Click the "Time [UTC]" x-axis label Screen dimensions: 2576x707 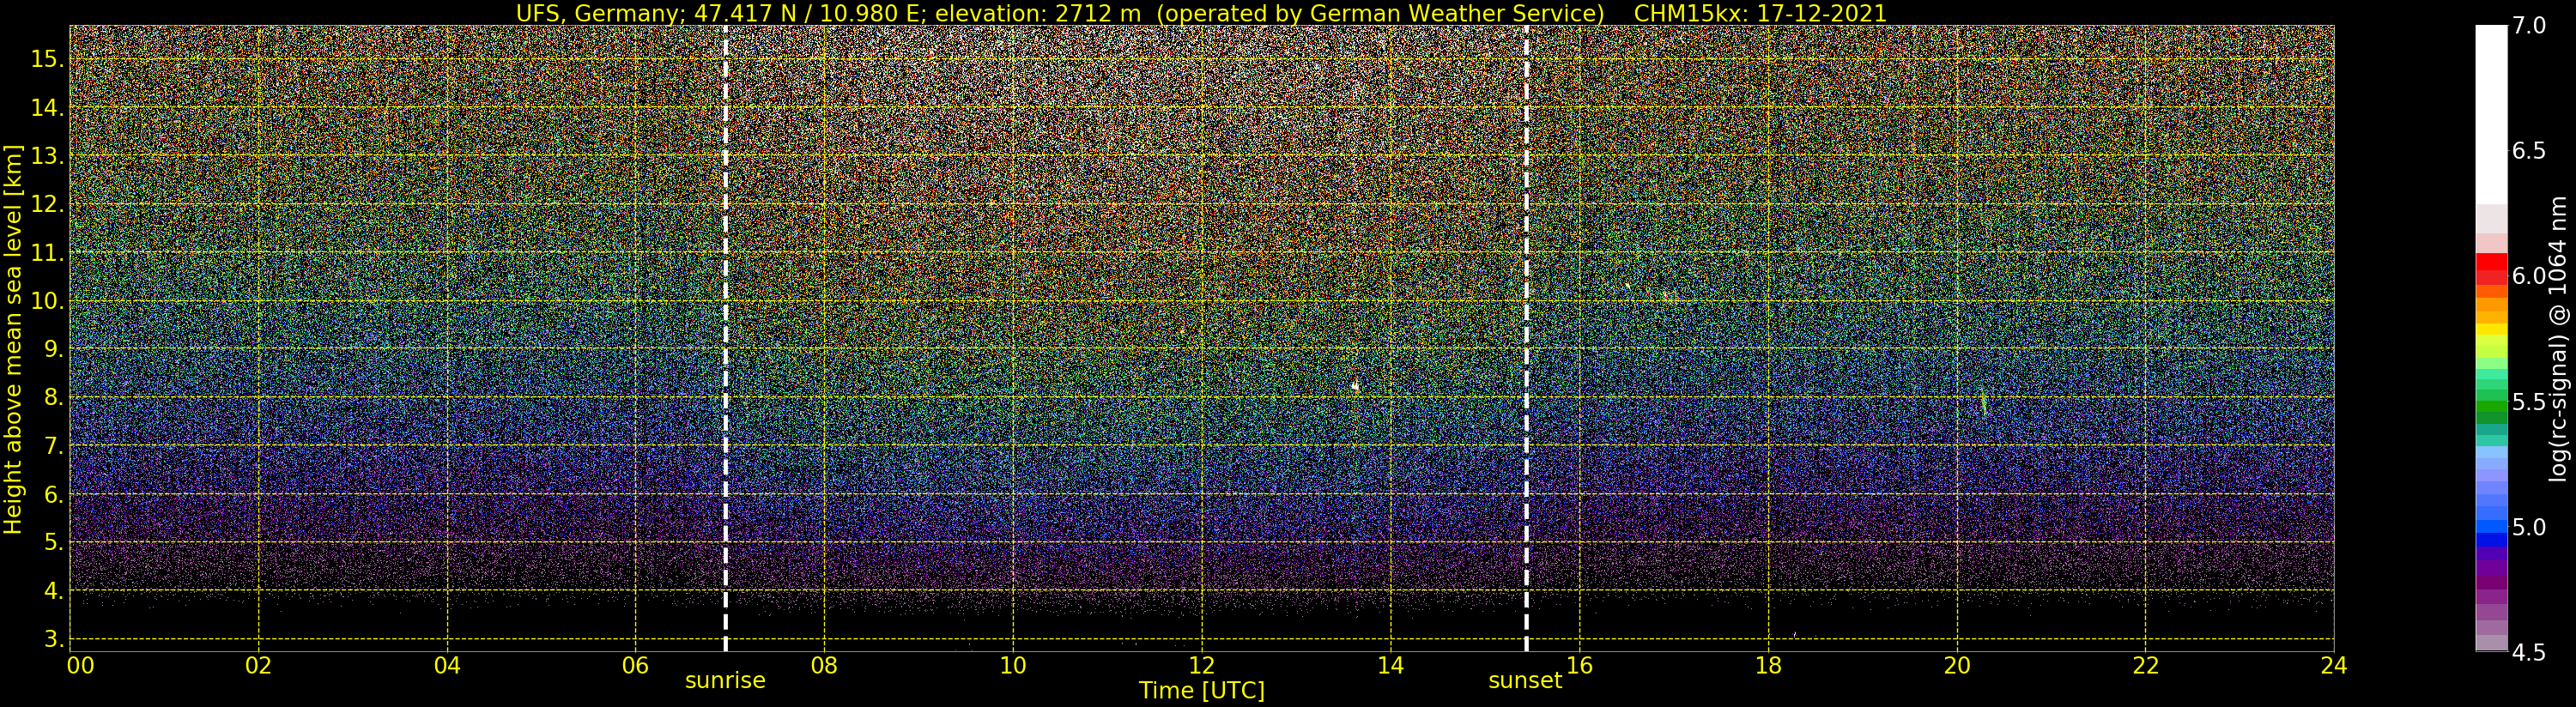coord(1201,691)
